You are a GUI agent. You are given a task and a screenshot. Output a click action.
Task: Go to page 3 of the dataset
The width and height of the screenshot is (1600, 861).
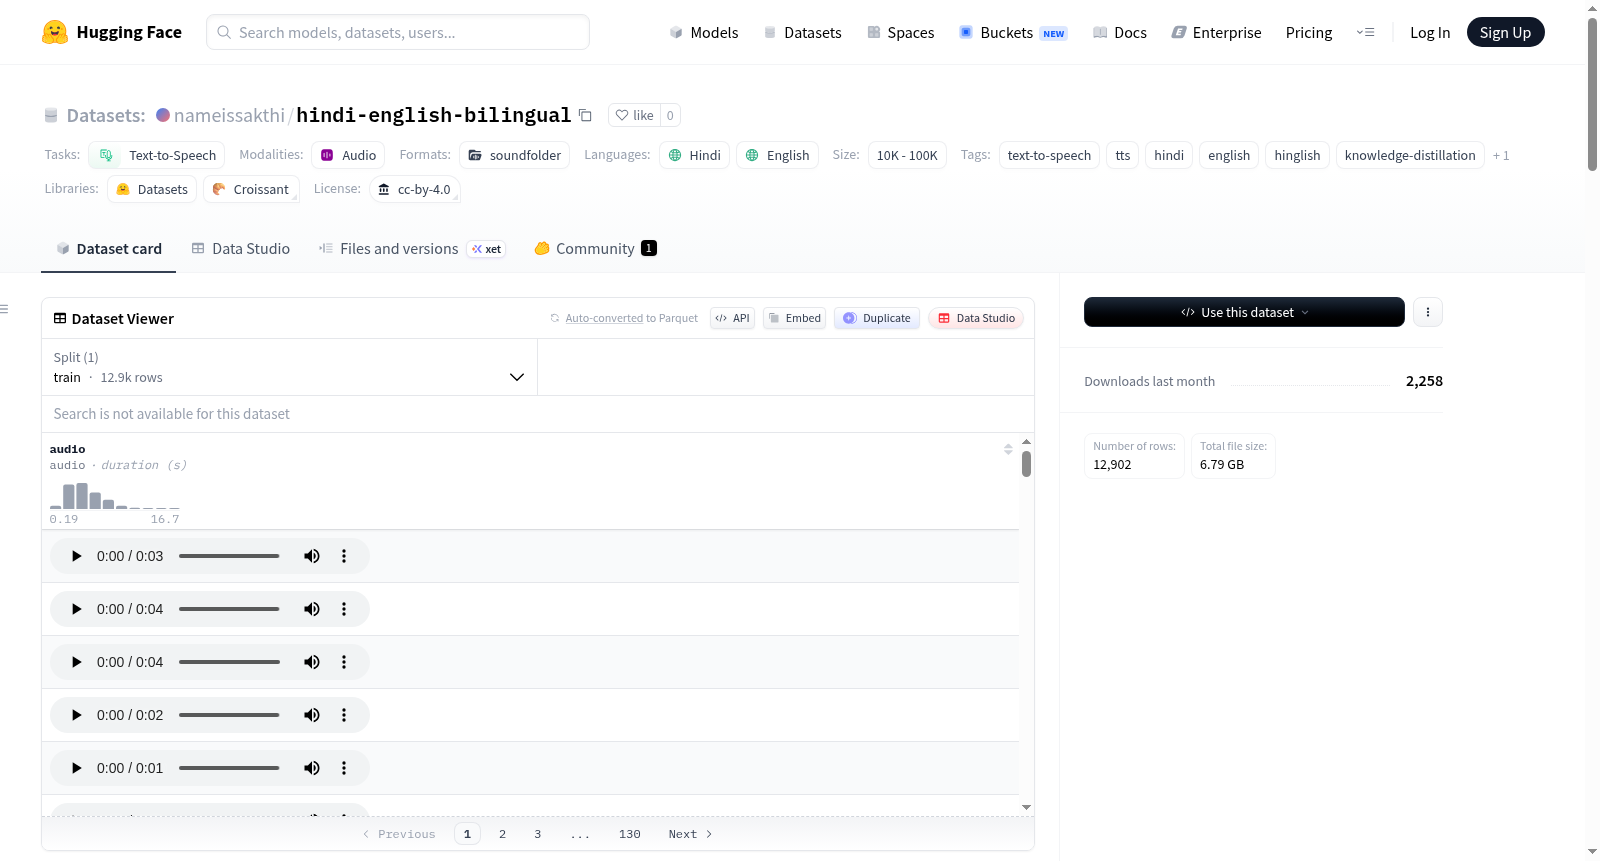click(537, 834)
